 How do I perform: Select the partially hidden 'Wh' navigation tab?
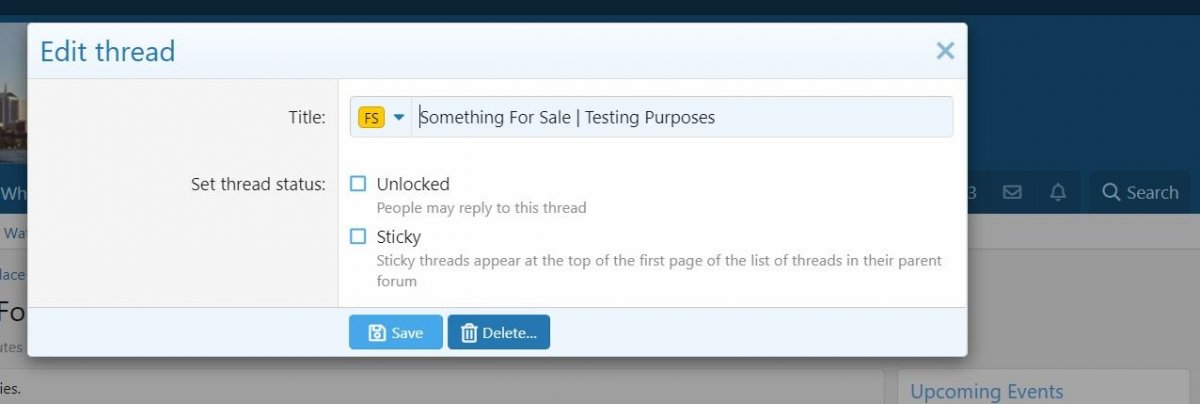(13, 193)
